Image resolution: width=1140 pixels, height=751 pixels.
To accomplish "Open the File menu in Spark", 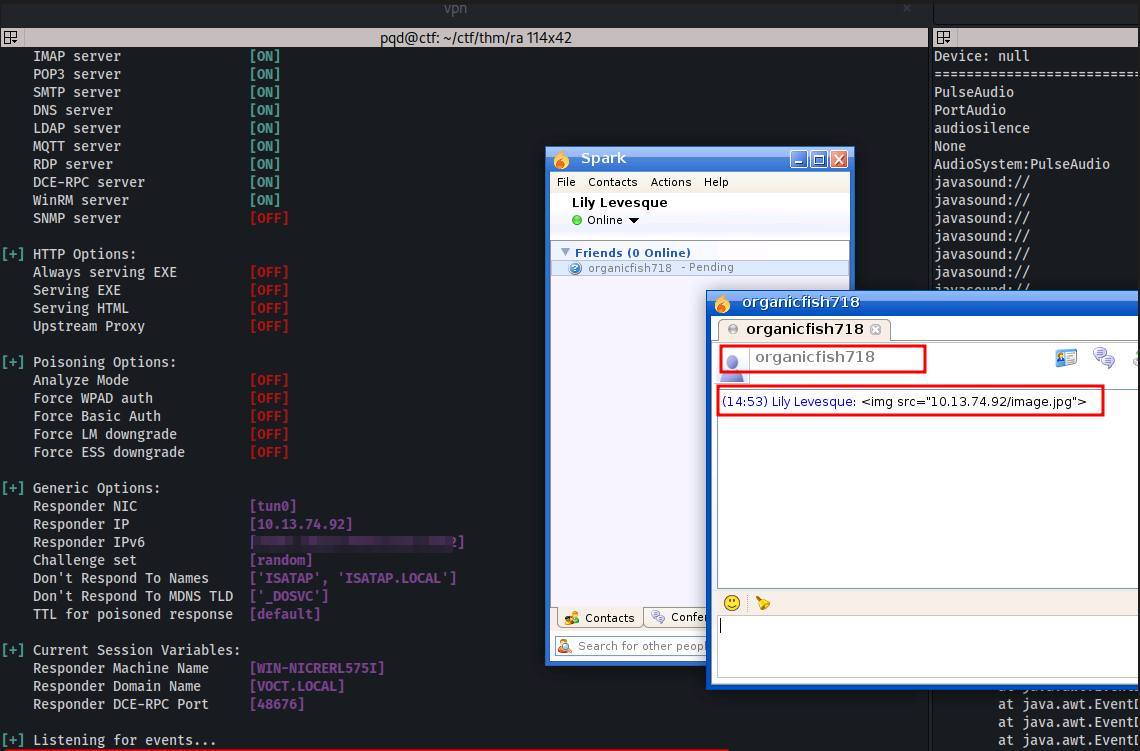I will click(x=566, y=182).
